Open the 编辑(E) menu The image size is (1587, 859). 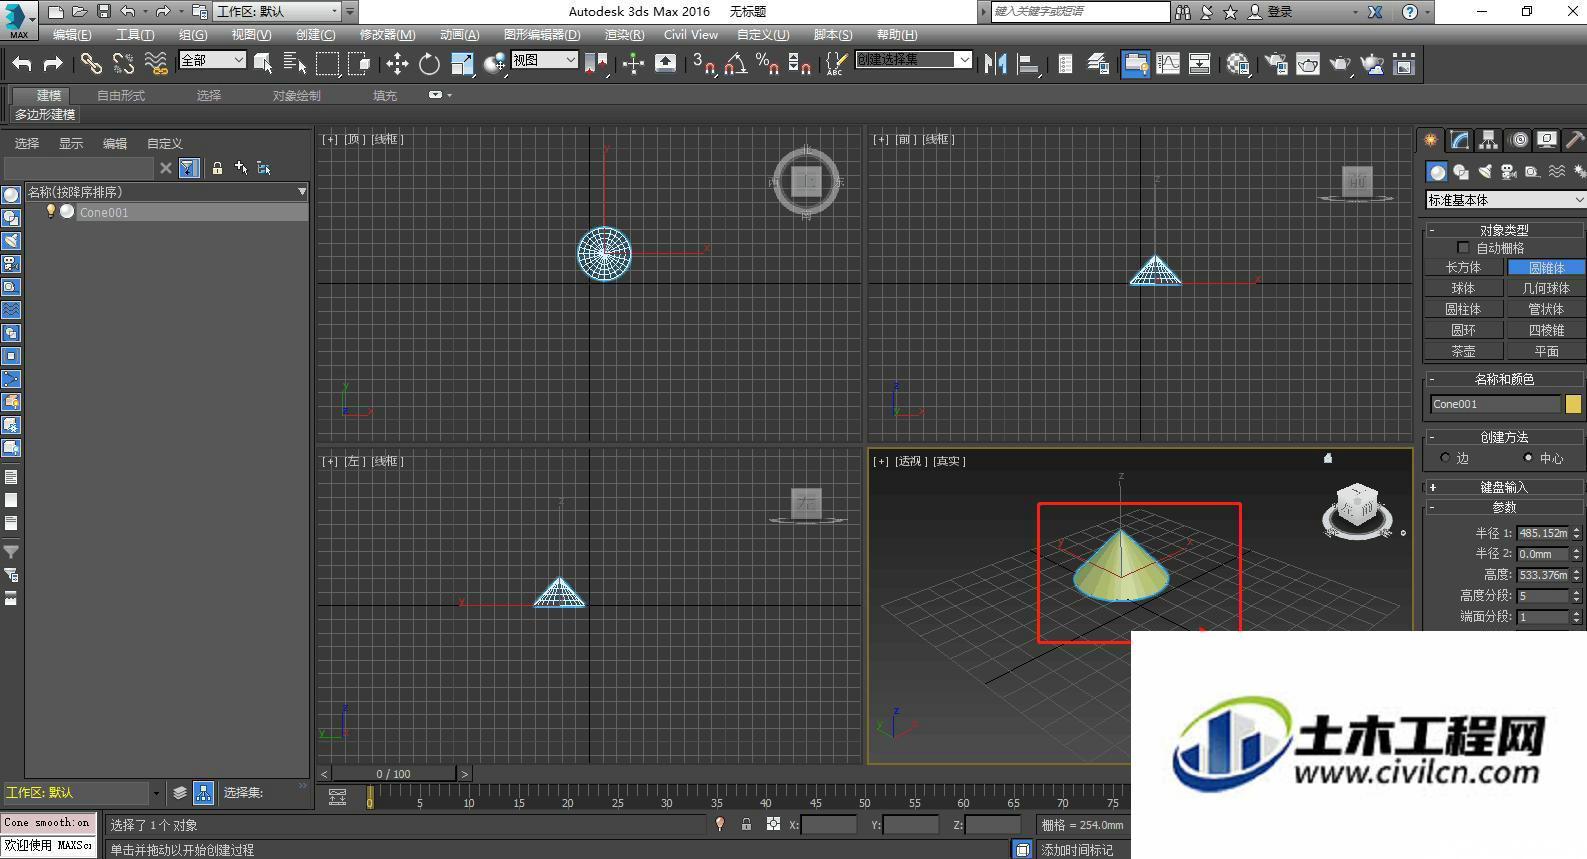click(x=72, y=35)
